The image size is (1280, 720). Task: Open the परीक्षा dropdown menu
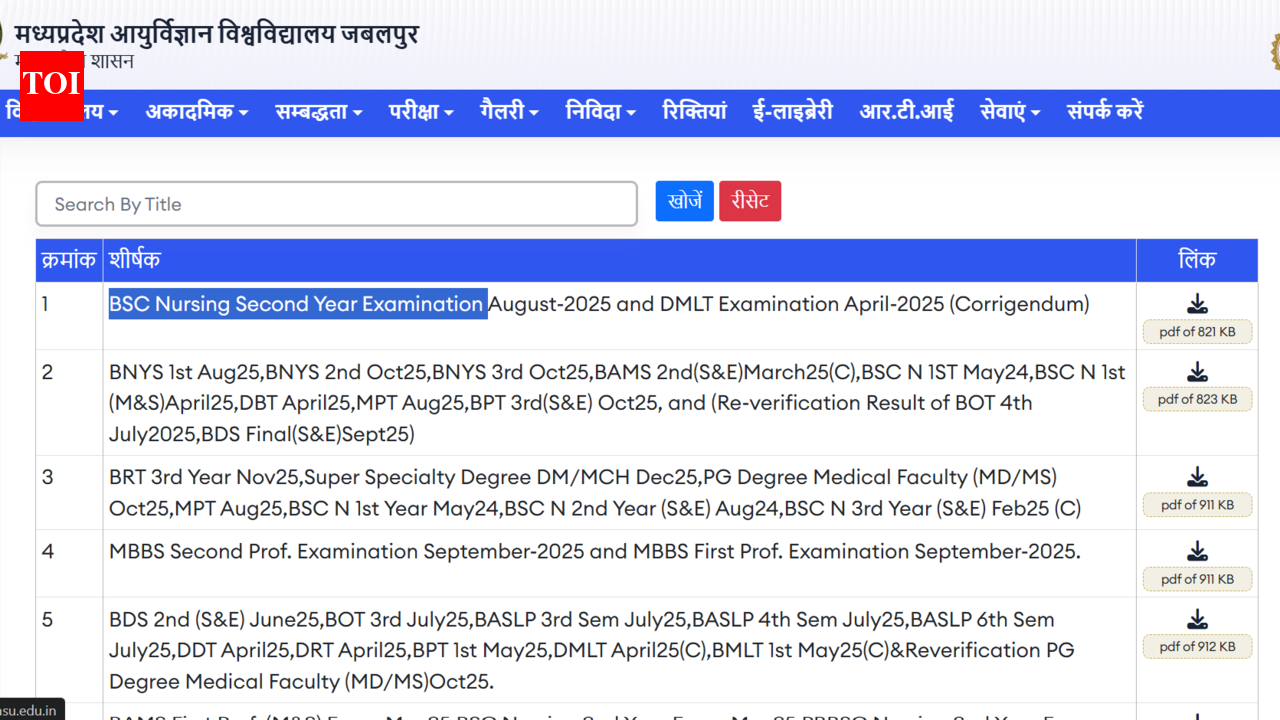(x=420, y=112)
